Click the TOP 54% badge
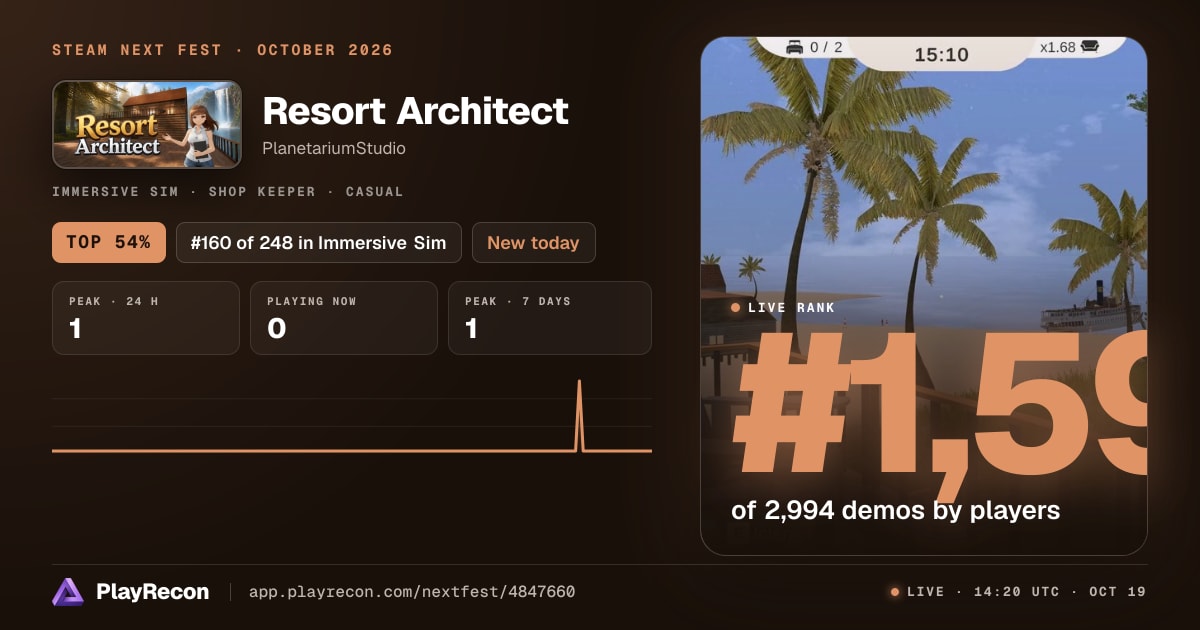 pos(109,243)
